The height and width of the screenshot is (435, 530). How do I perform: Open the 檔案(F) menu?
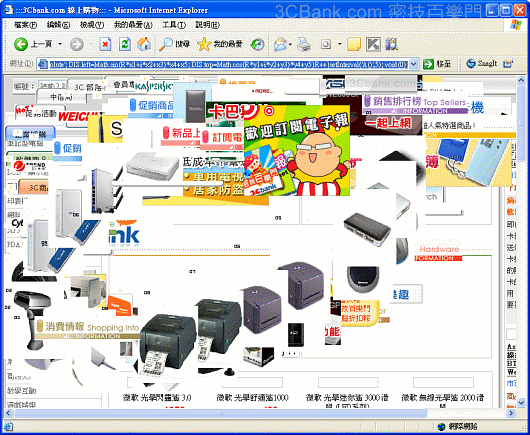pyautogui.click(x=25, y=25)
